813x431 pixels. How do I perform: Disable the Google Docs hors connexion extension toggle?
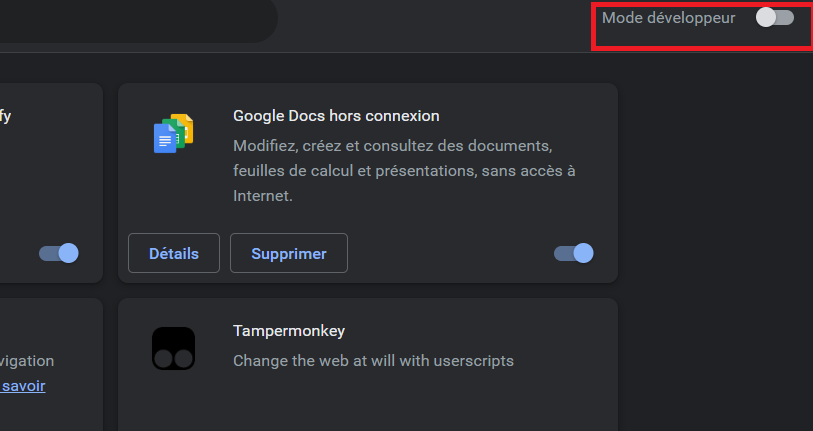pyautogui.click(x=573, y=253)
